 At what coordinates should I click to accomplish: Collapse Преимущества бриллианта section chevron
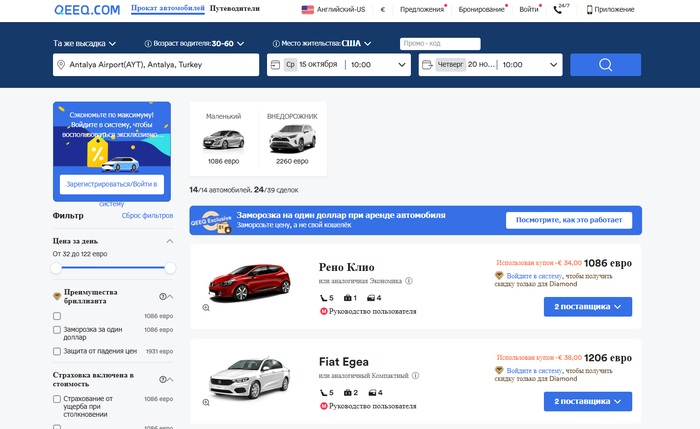[171, 296]
